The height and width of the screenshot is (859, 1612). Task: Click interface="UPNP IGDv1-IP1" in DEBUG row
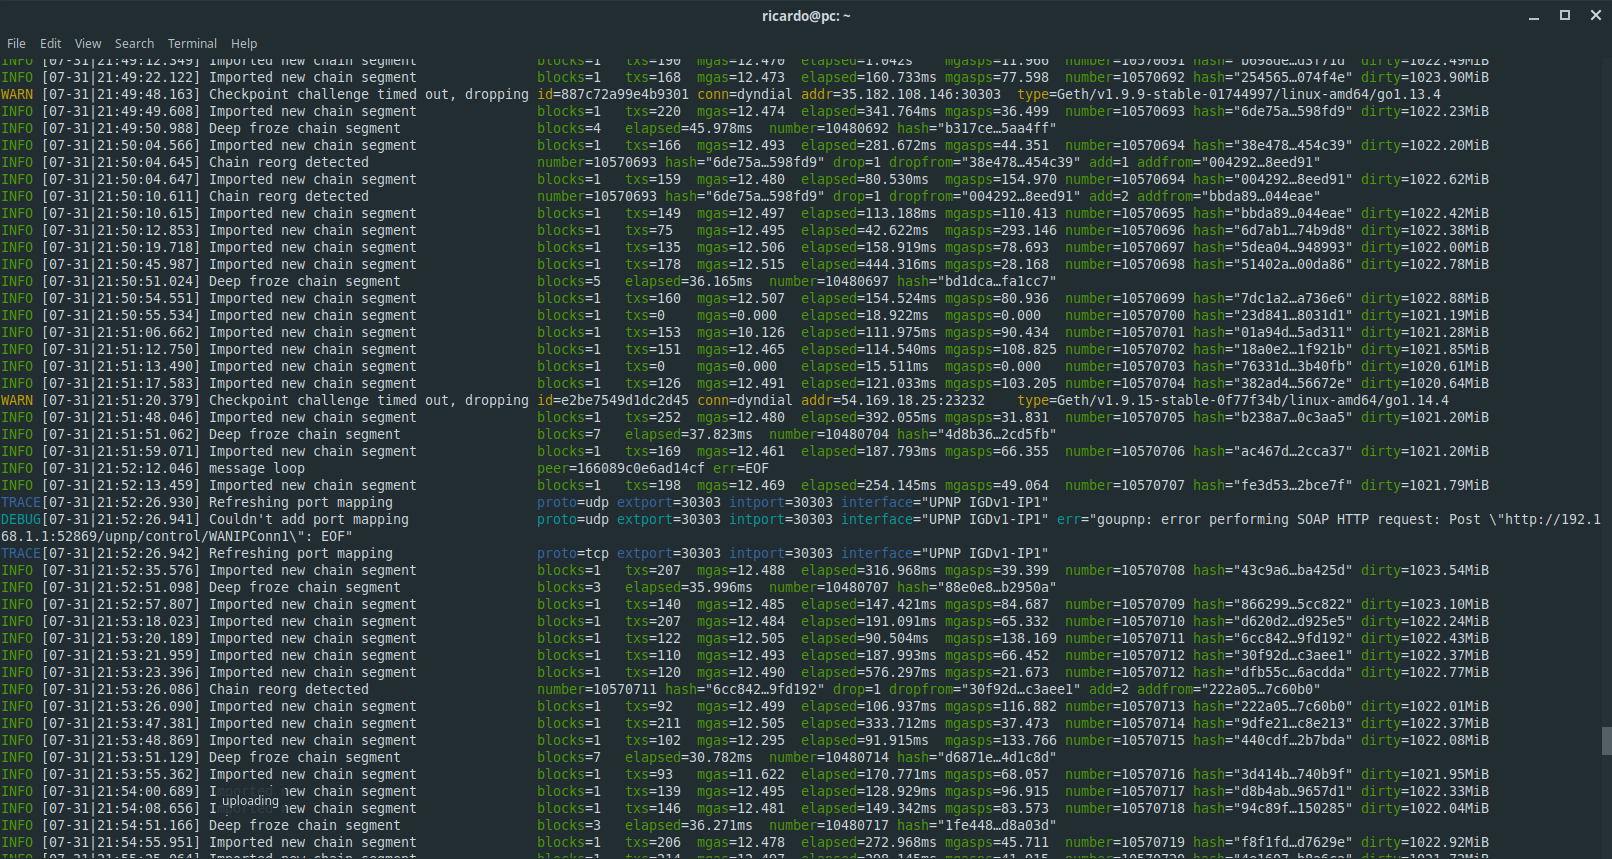tap(945, 519)
